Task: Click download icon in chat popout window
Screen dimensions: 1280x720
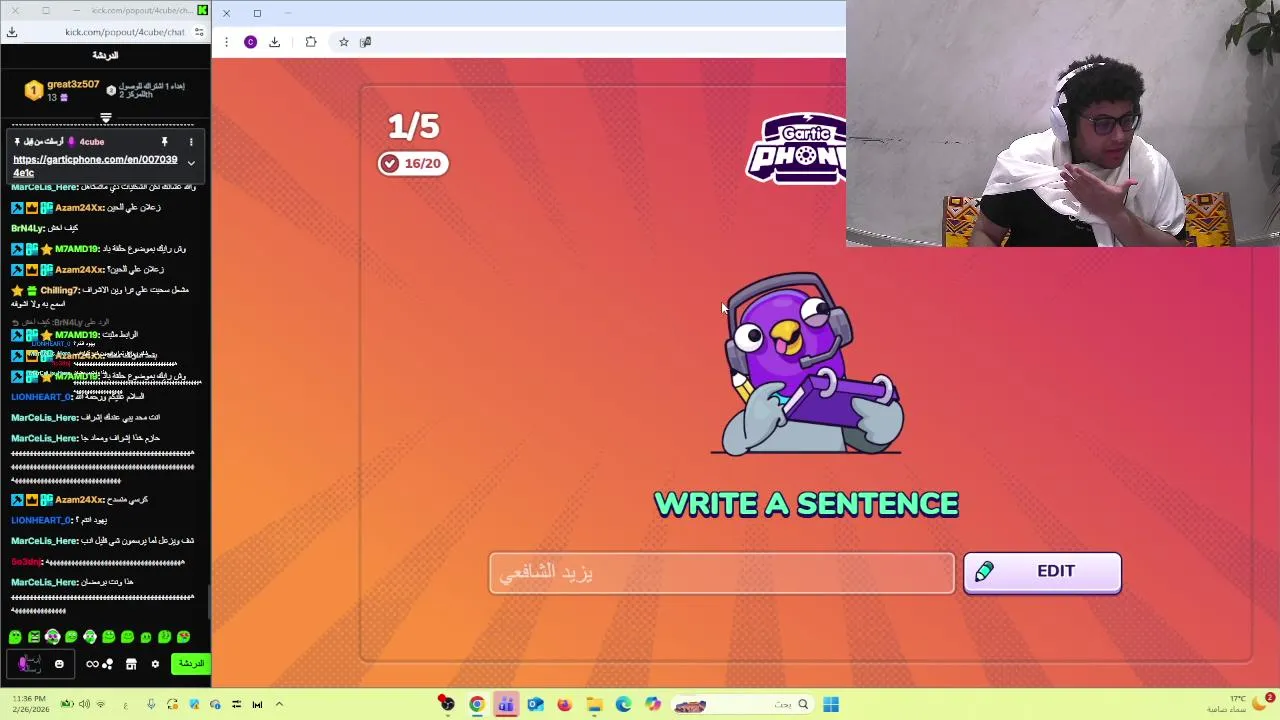Action: point(12,32)
